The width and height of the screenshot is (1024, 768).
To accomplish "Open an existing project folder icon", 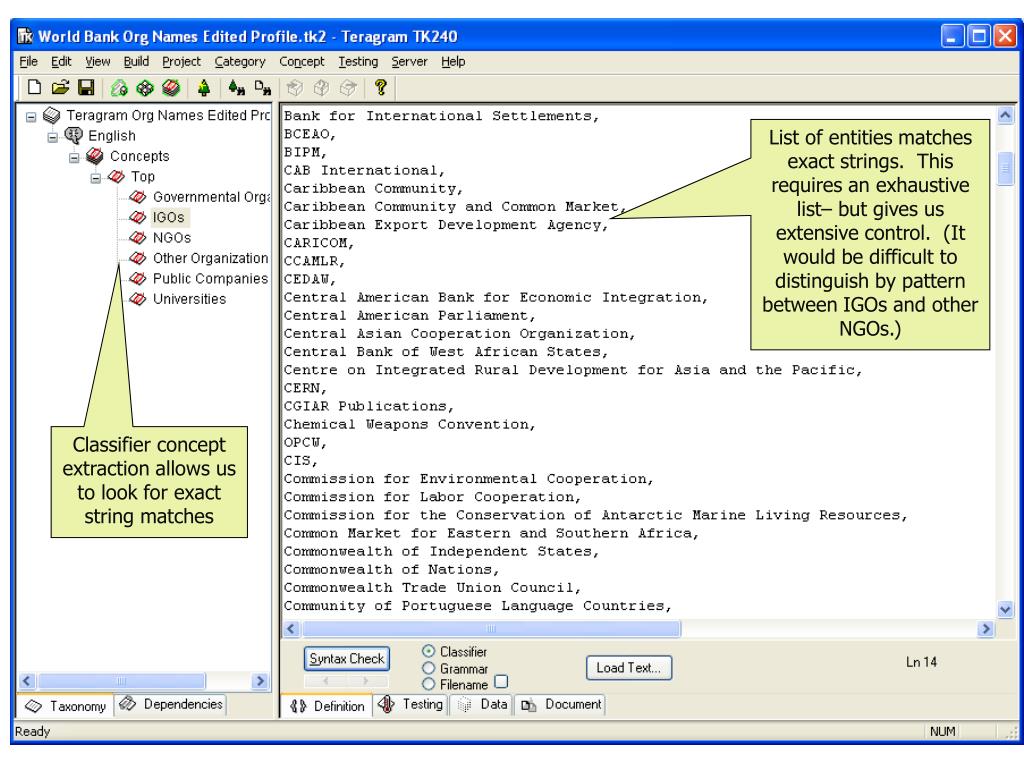I will (x=60, y=87).
